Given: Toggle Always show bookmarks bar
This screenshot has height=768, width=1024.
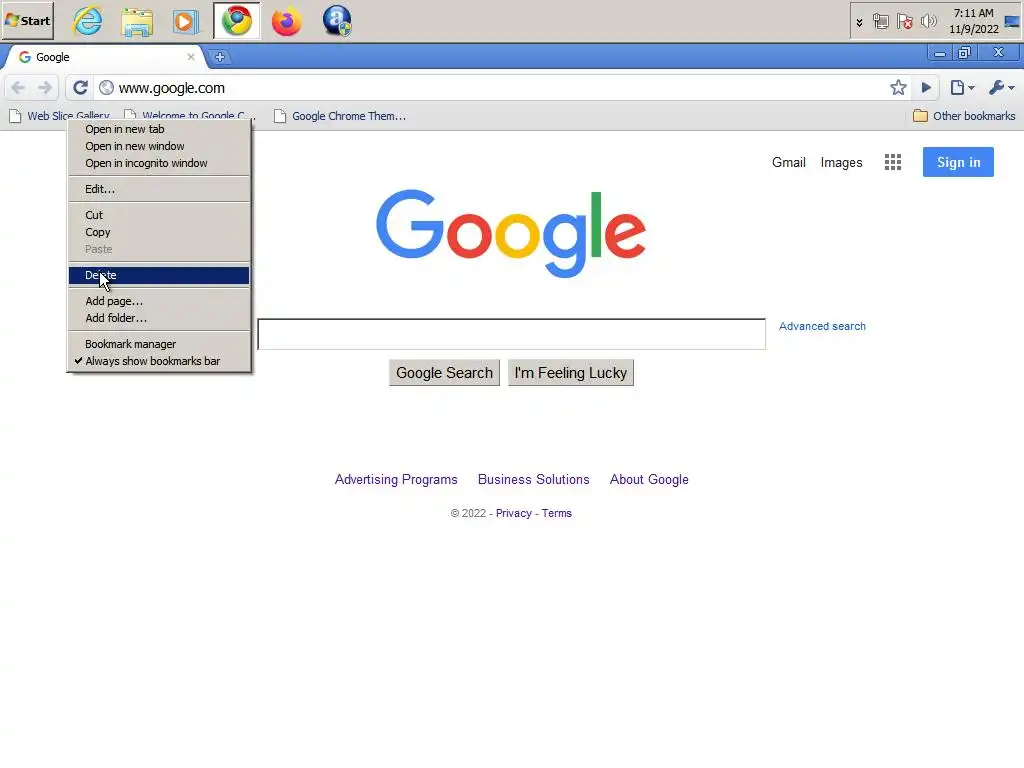Looking at the screenshot, I should point(159,361).
